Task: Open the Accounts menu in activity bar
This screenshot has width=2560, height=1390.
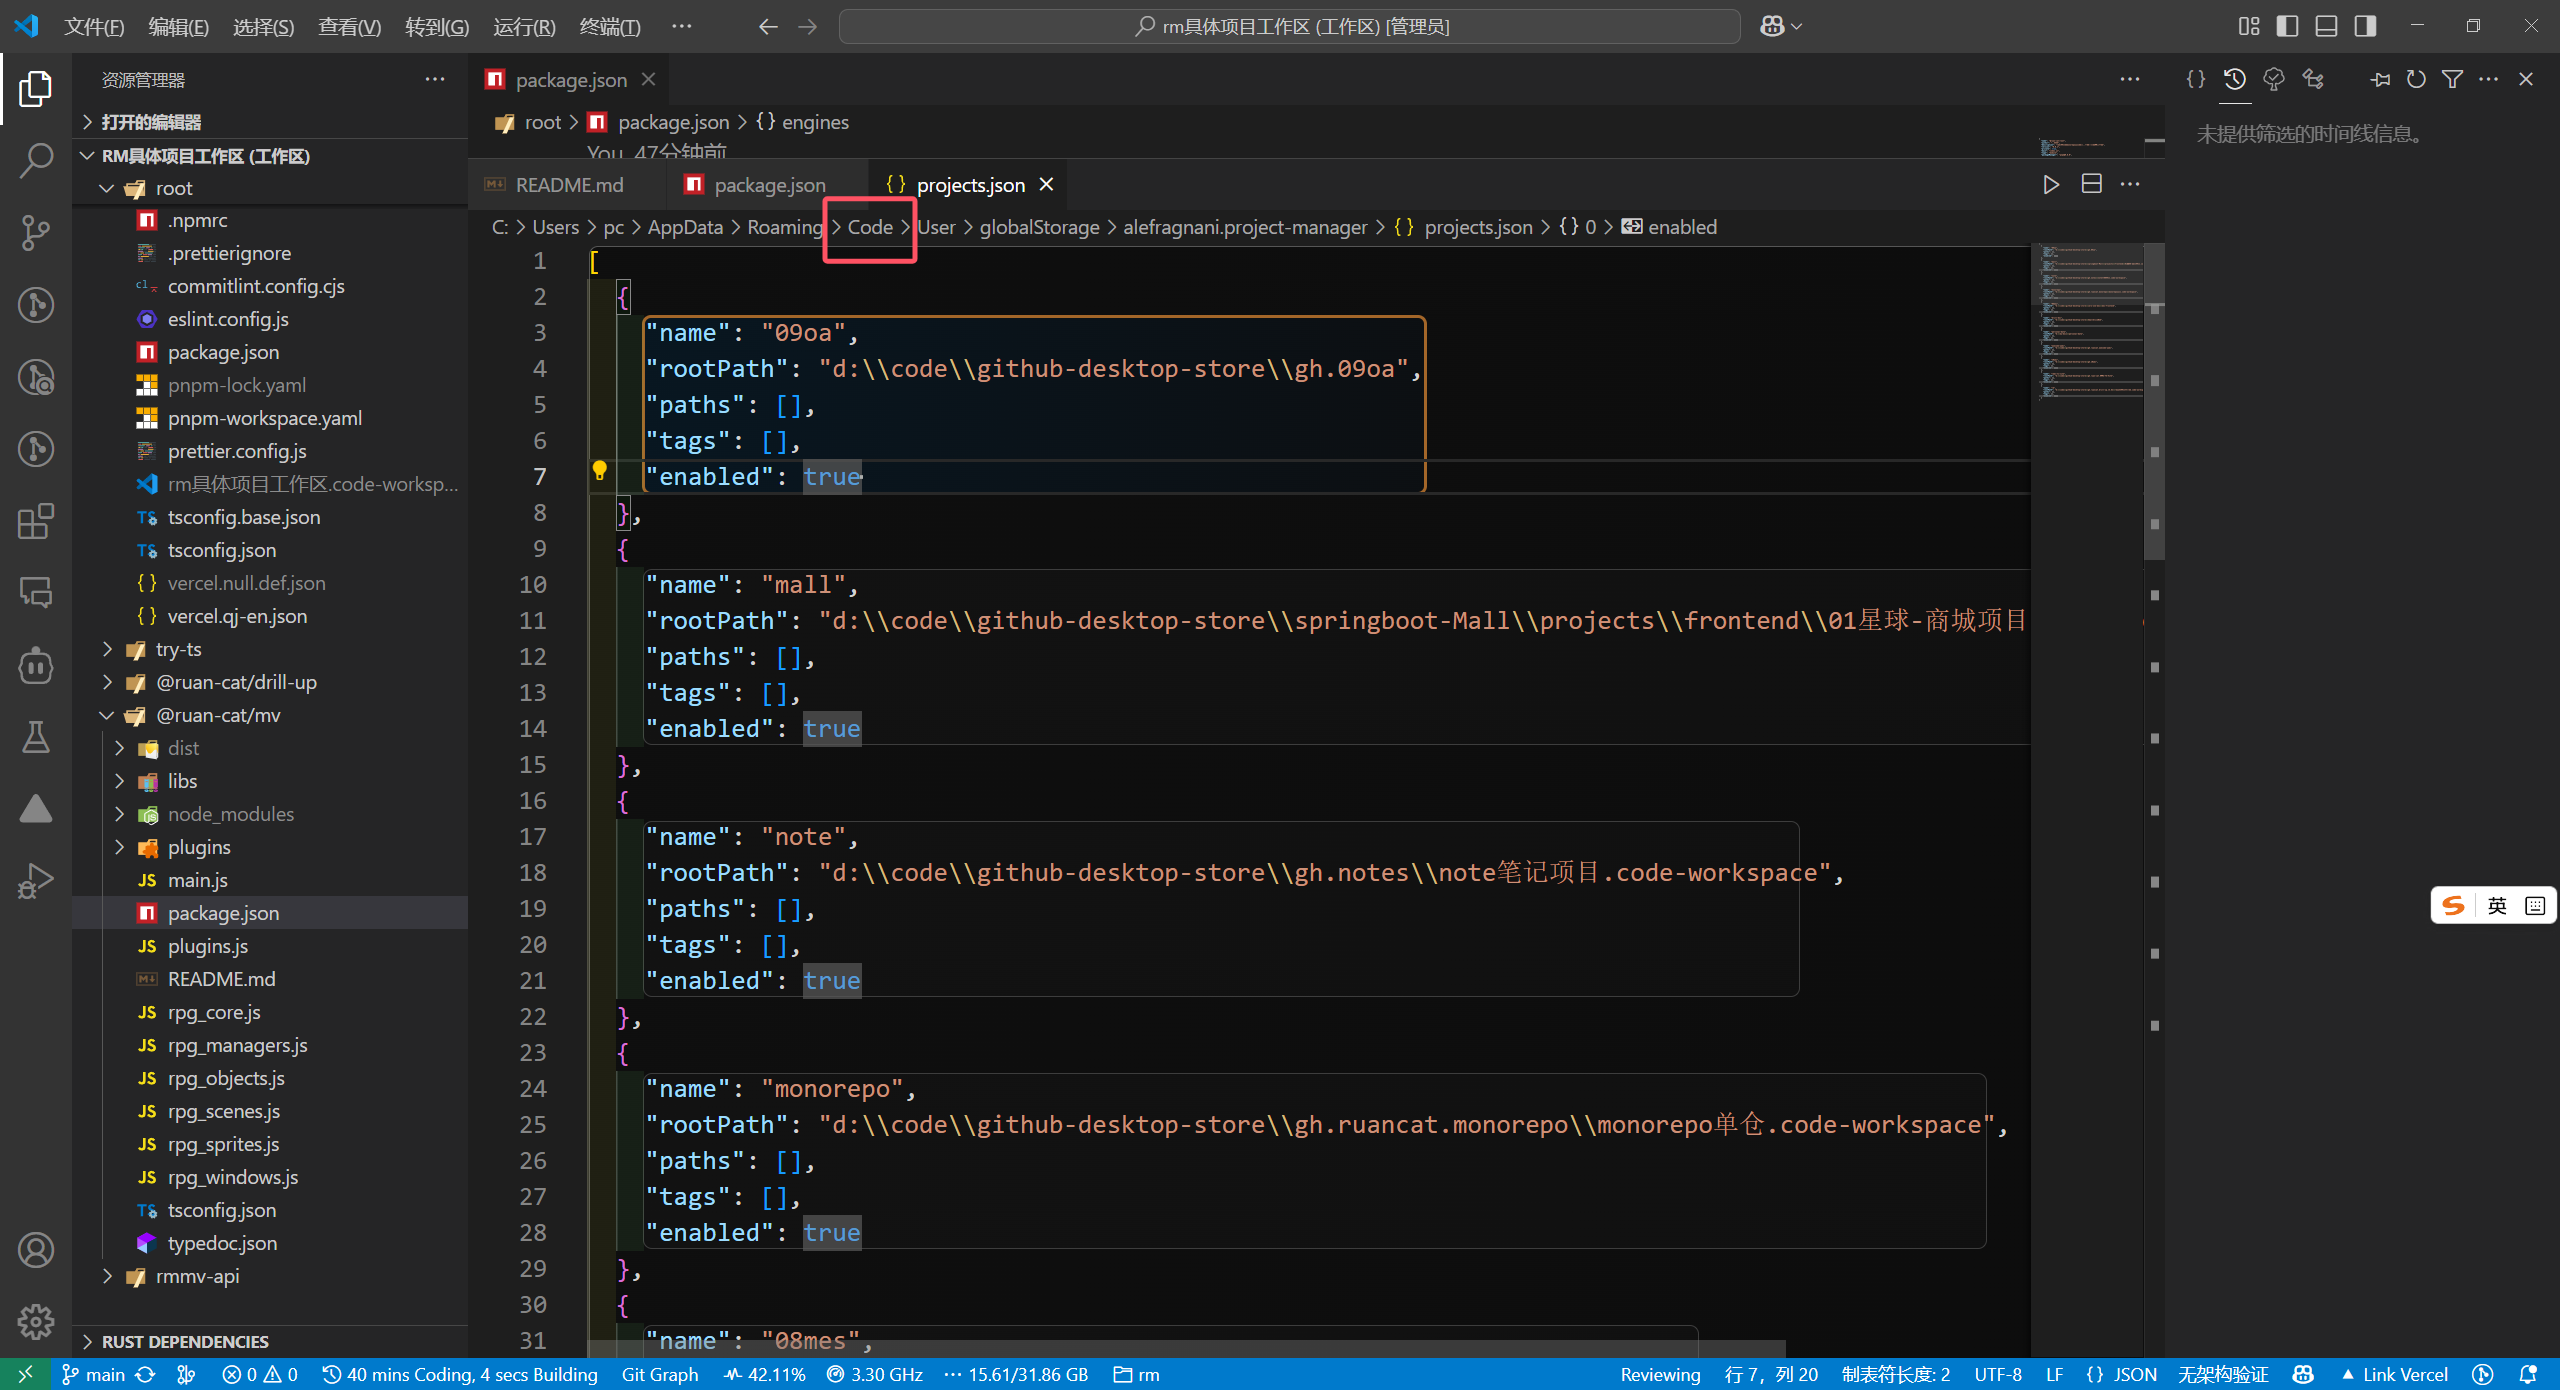Action: point(36,1250)
